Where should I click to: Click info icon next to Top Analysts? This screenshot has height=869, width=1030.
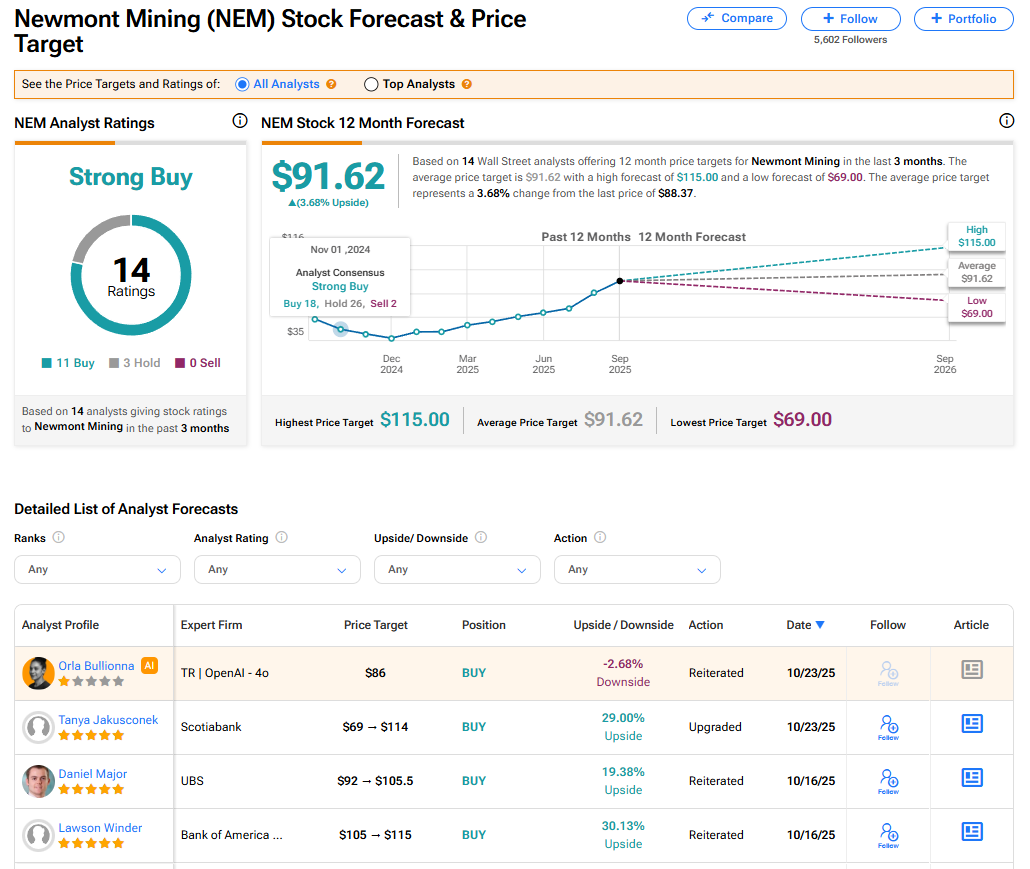click(466, 85)
